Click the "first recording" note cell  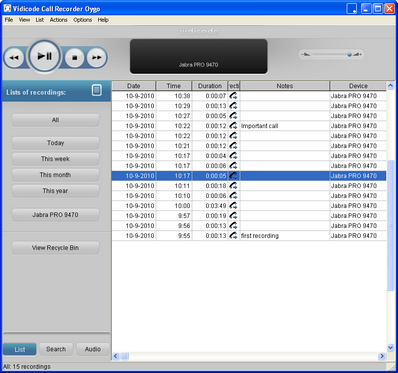coord(284,236)
